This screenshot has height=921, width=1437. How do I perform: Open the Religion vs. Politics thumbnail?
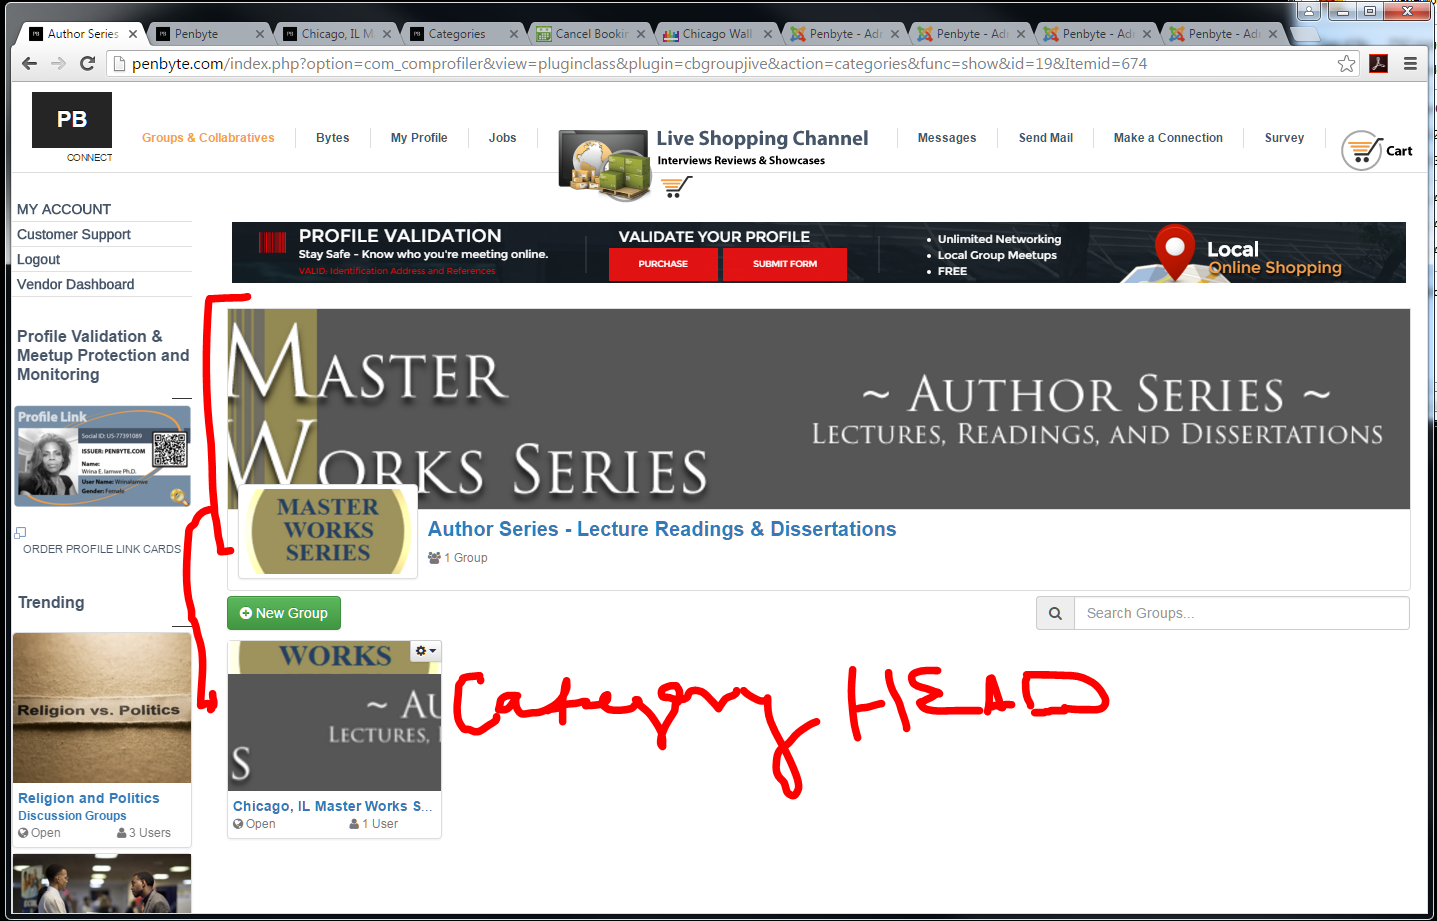point(102,708)
